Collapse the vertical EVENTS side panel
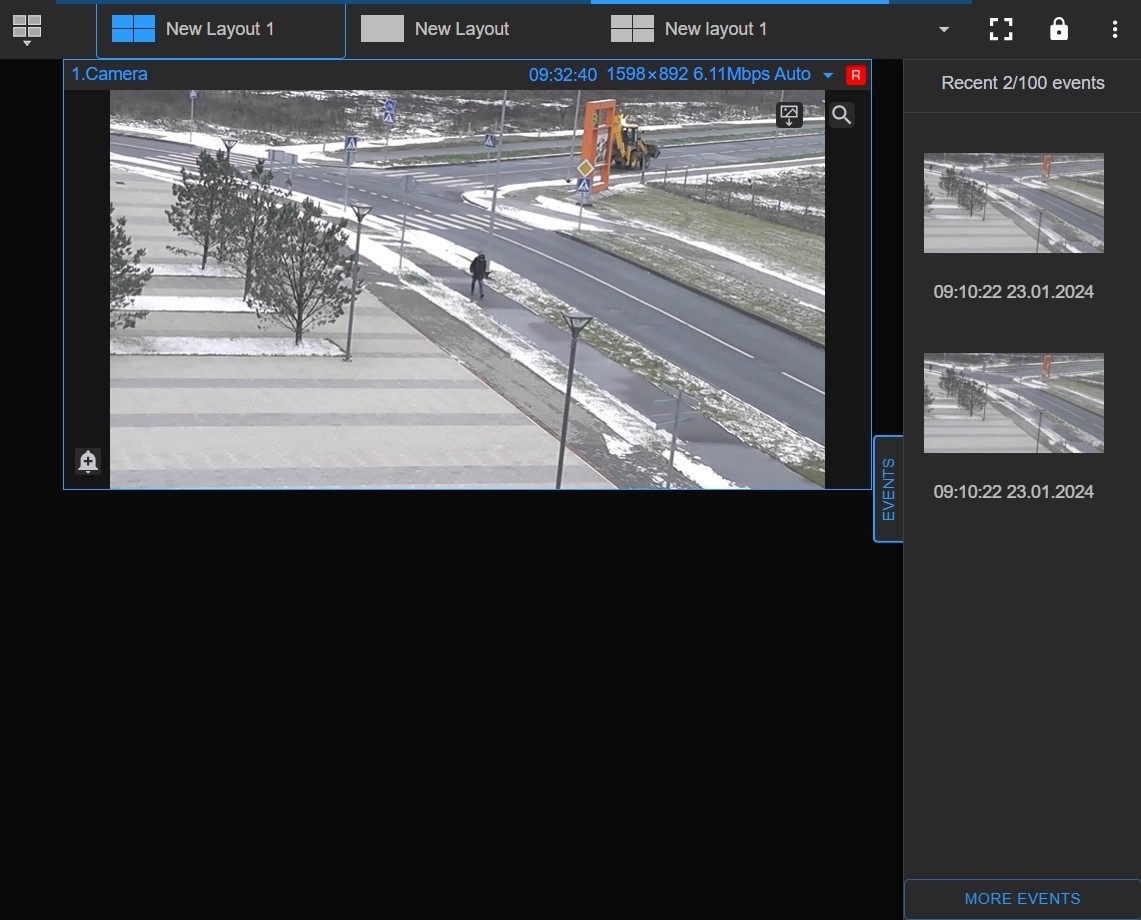Viewport: 1141px width, 920px height. point(888,489)
